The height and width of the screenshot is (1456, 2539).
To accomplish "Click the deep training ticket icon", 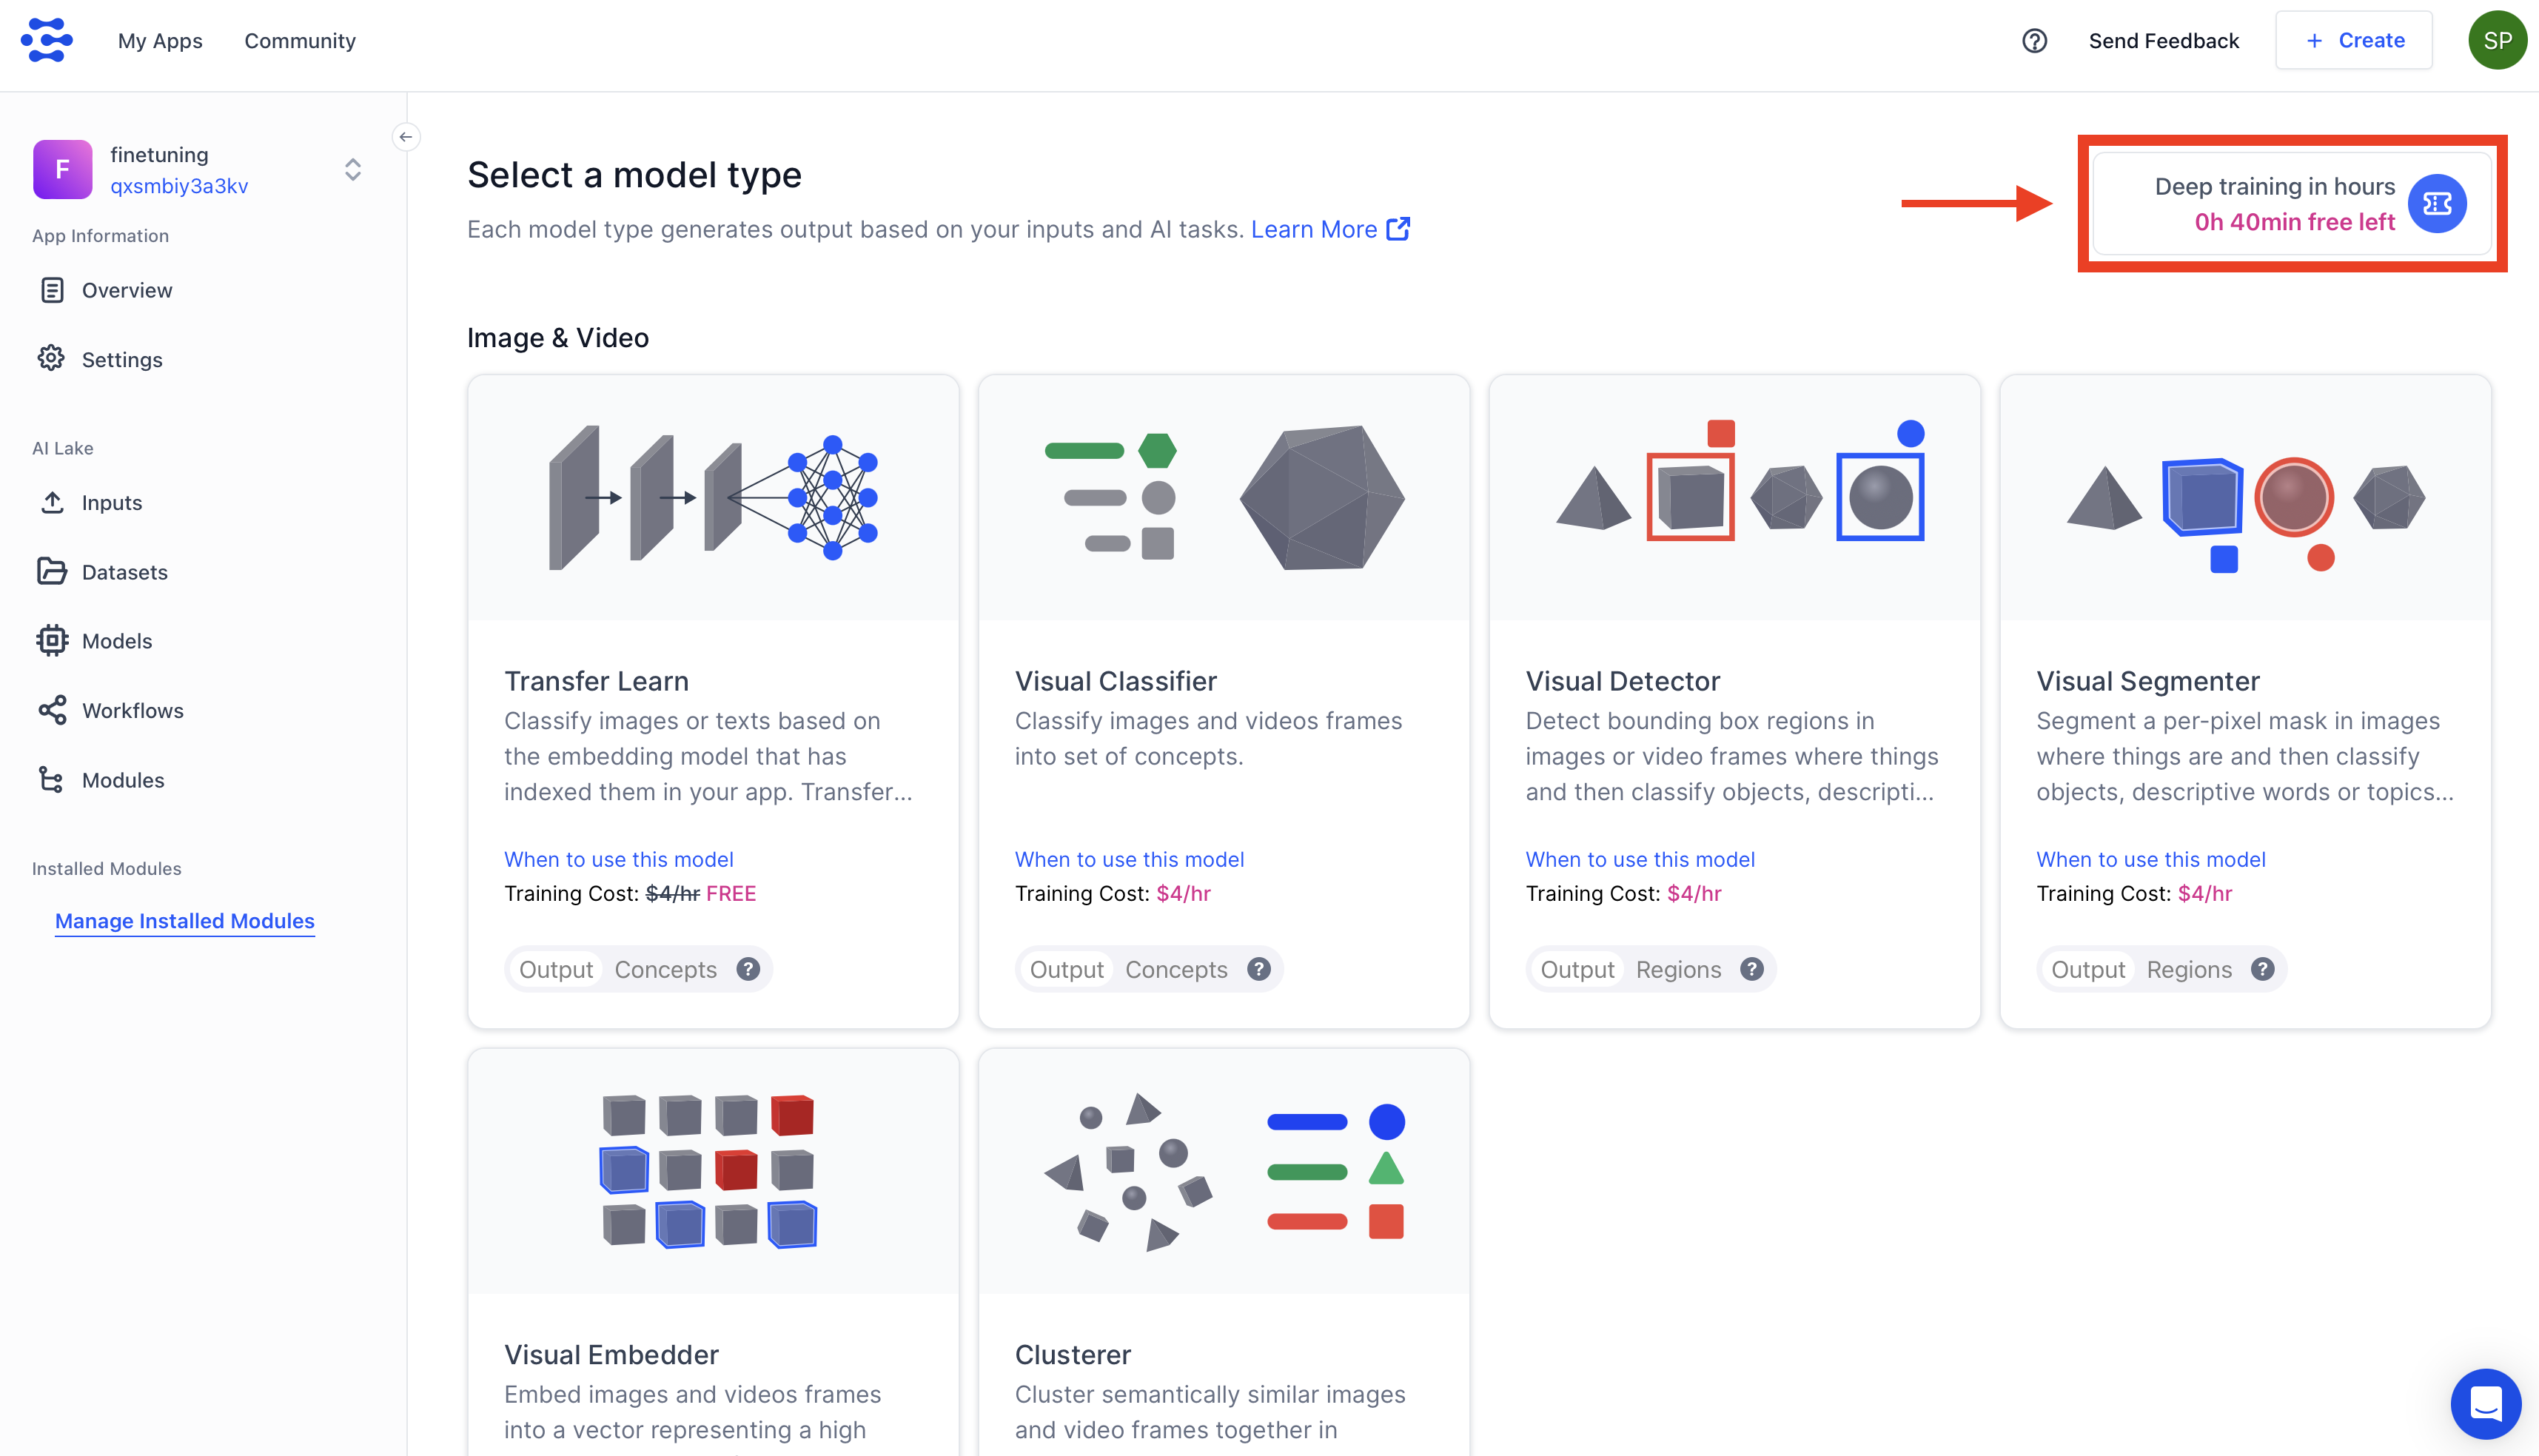I will [x=2436, y=204].
